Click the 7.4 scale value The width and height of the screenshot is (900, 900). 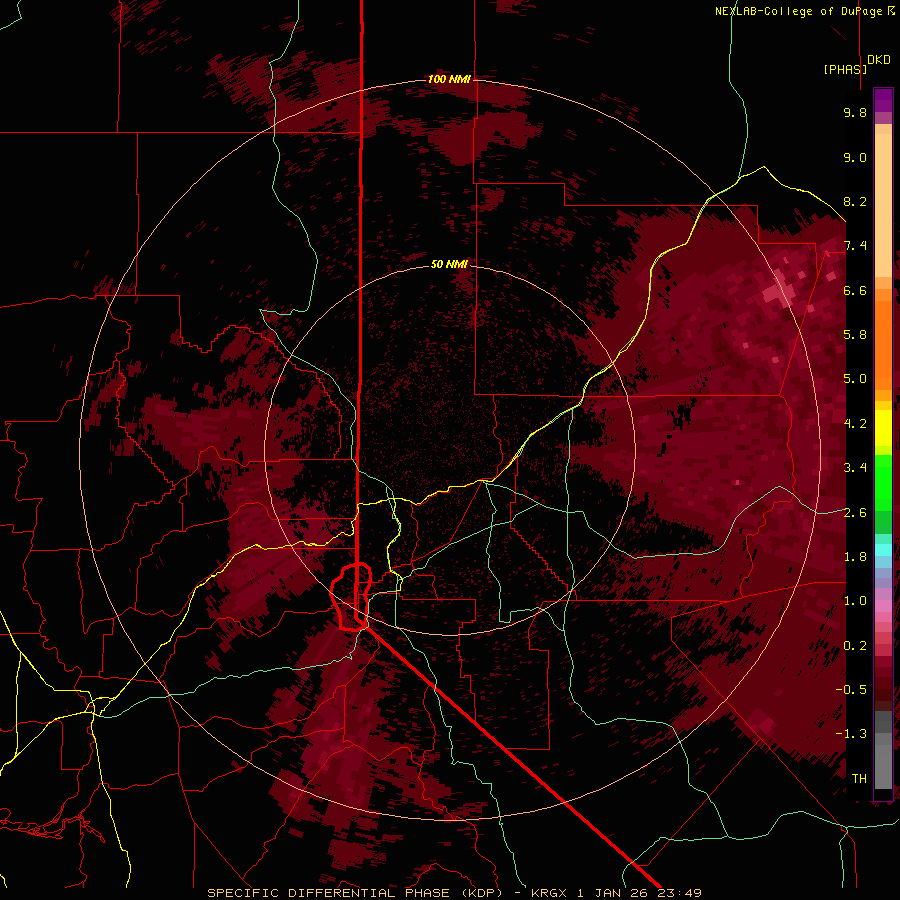[855, 246]
